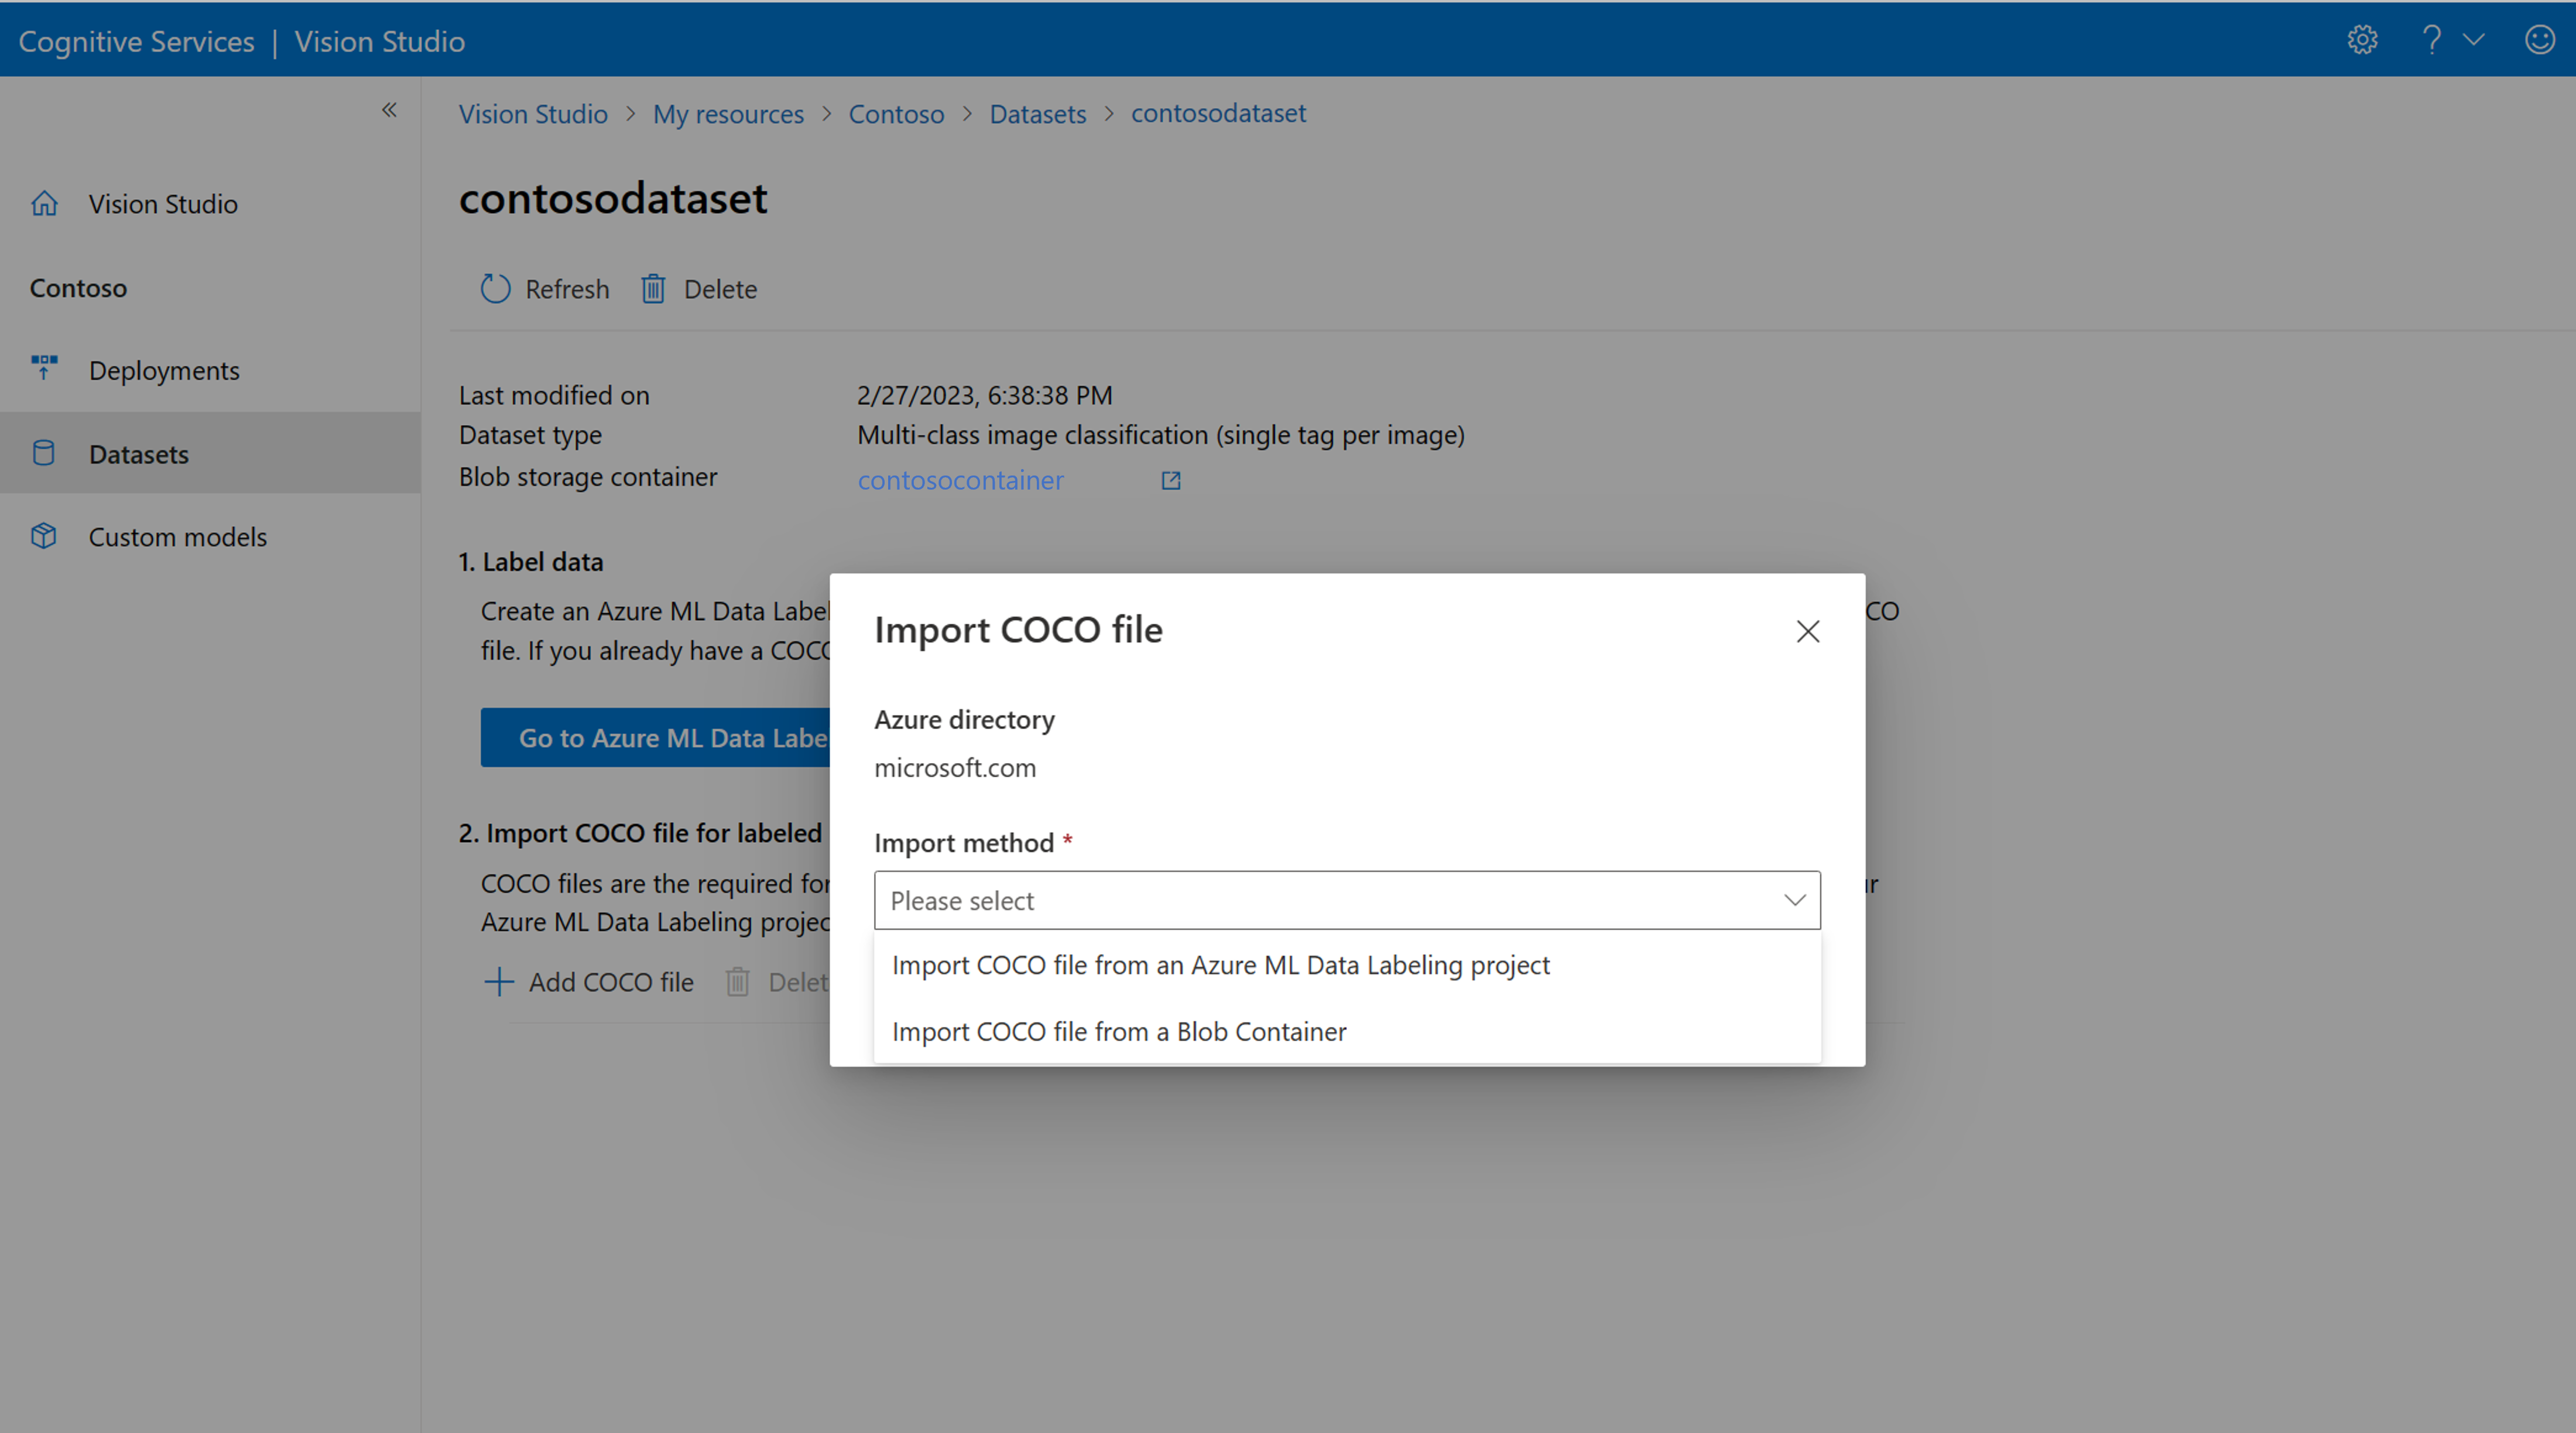
Task: Click the Datasets icon in sidebar
Action: pos(44,453)
